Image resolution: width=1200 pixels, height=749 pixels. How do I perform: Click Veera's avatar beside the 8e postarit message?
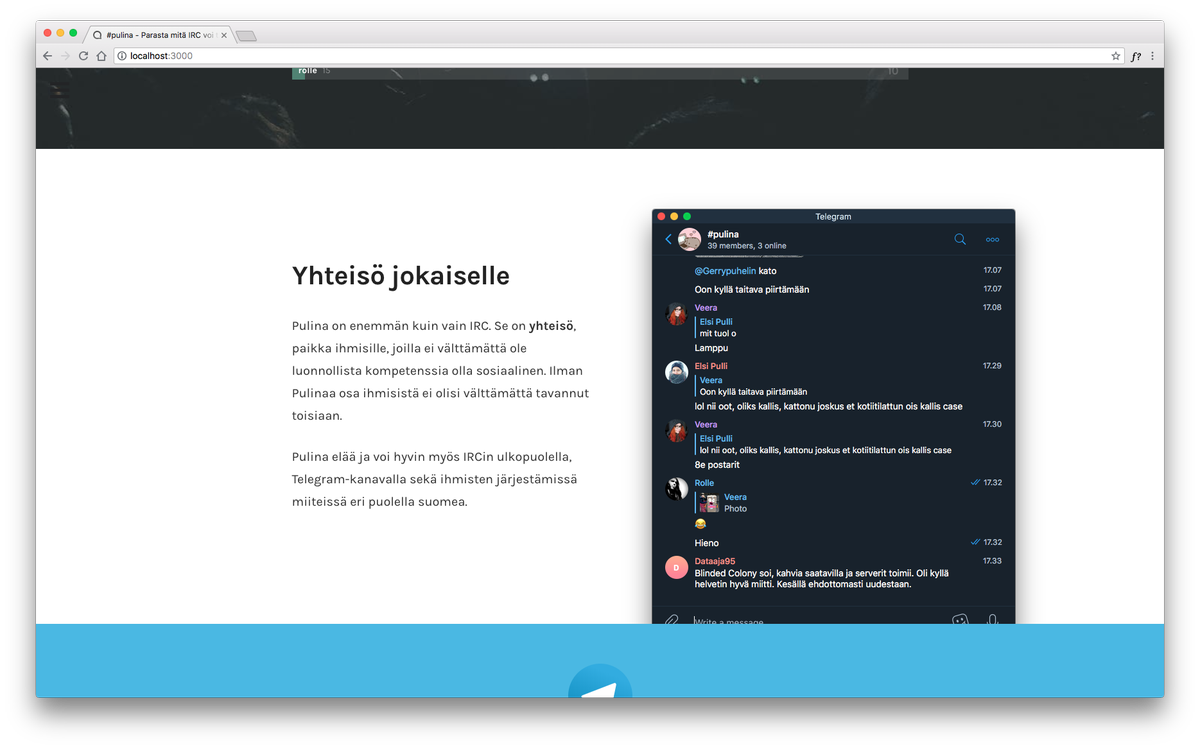(676, 431)
